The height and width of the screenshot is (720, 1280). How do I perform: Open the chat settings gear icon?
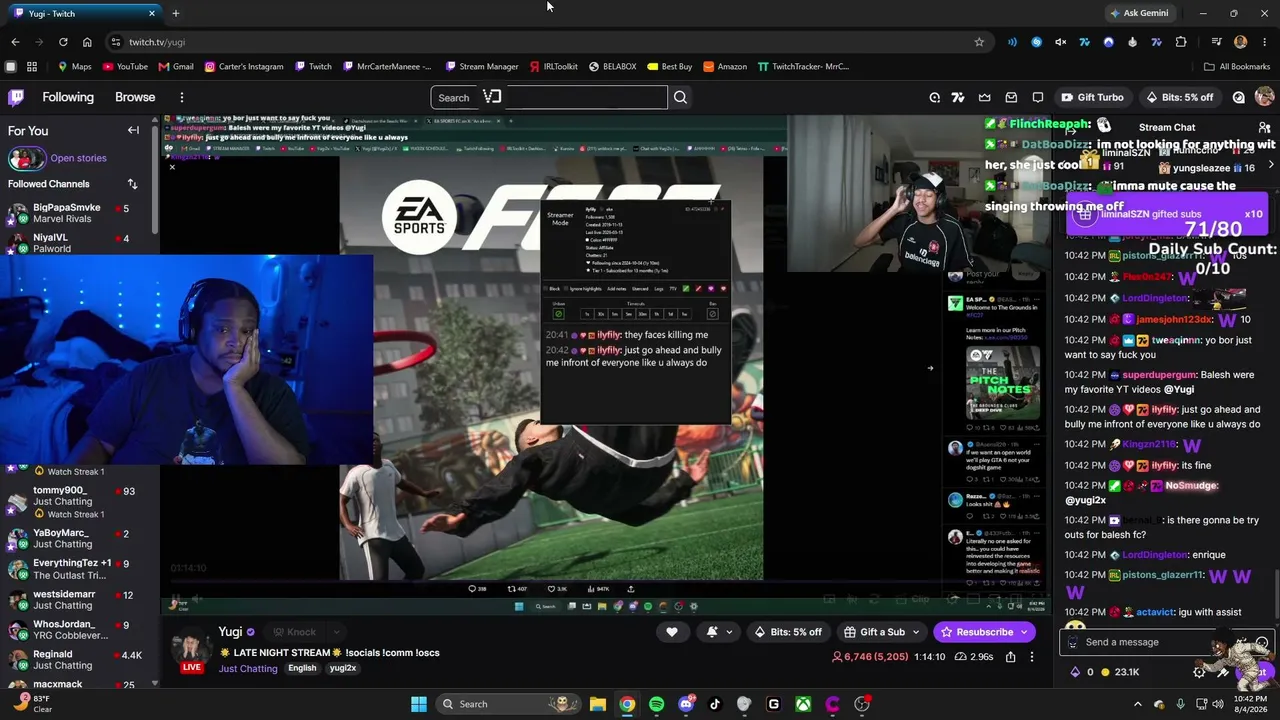tap(1199, 672)
